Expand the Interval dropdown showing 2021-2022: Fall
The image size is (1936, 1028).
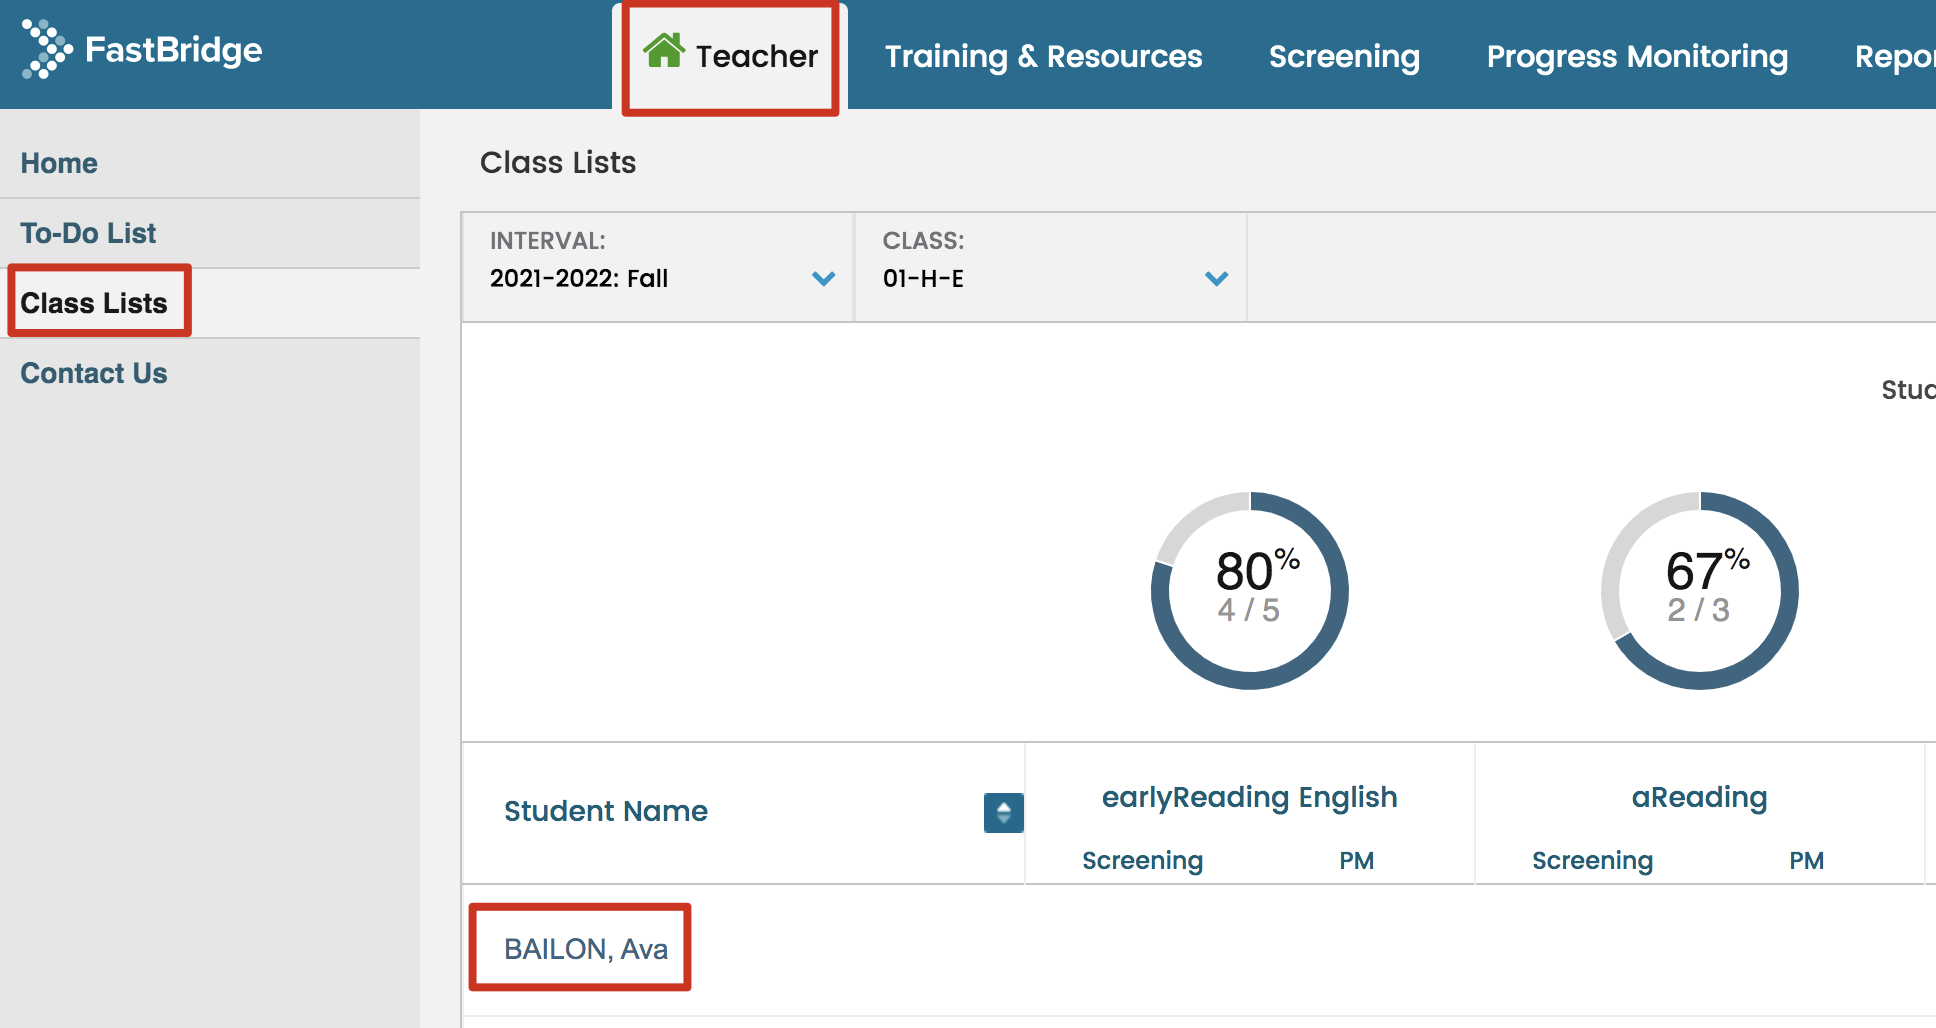pos(658,267)
